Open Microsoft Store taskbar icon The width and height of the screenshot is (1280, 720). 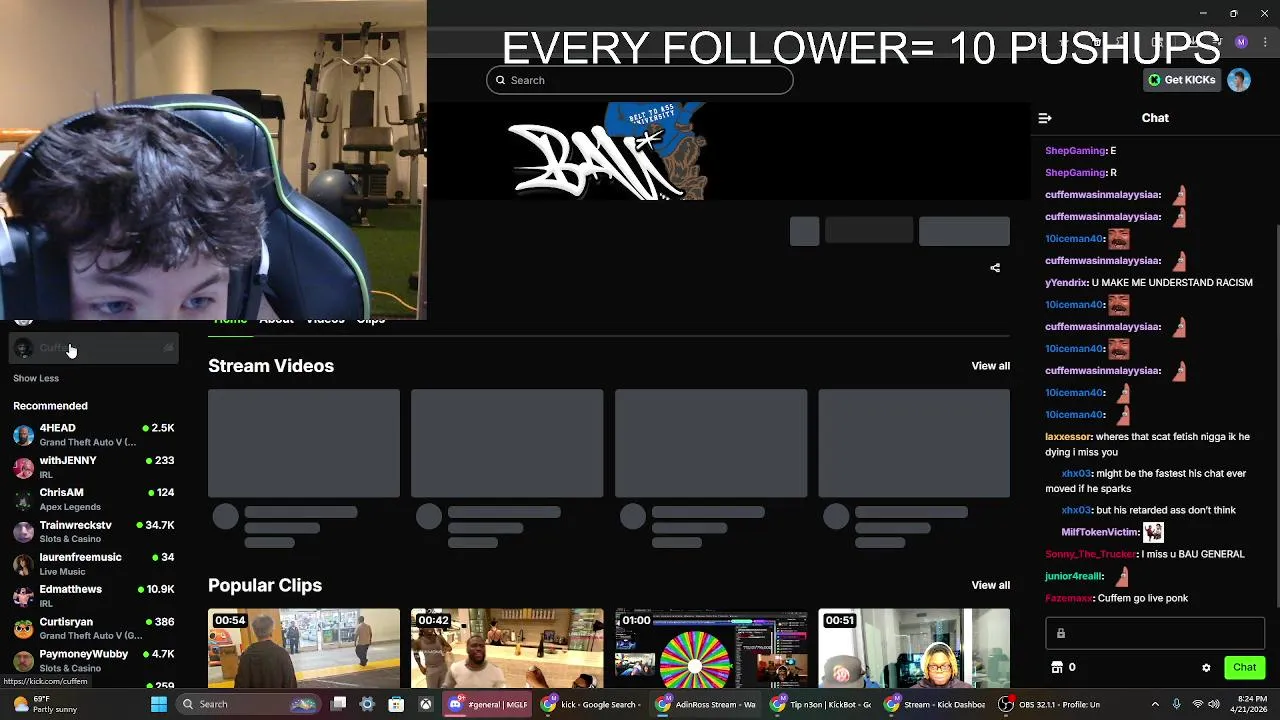coord(396,704)
